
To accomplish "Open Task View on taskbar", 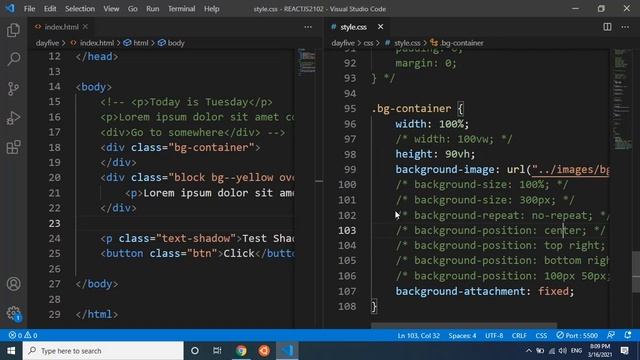I will pos(217,351).
